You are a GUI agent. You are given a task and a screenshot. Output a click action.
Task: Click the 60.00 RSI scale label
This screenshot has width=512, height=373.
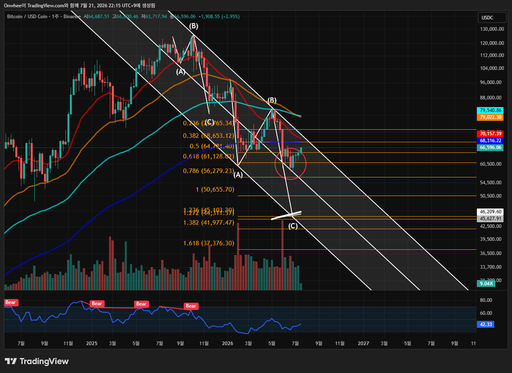point(486,313)
